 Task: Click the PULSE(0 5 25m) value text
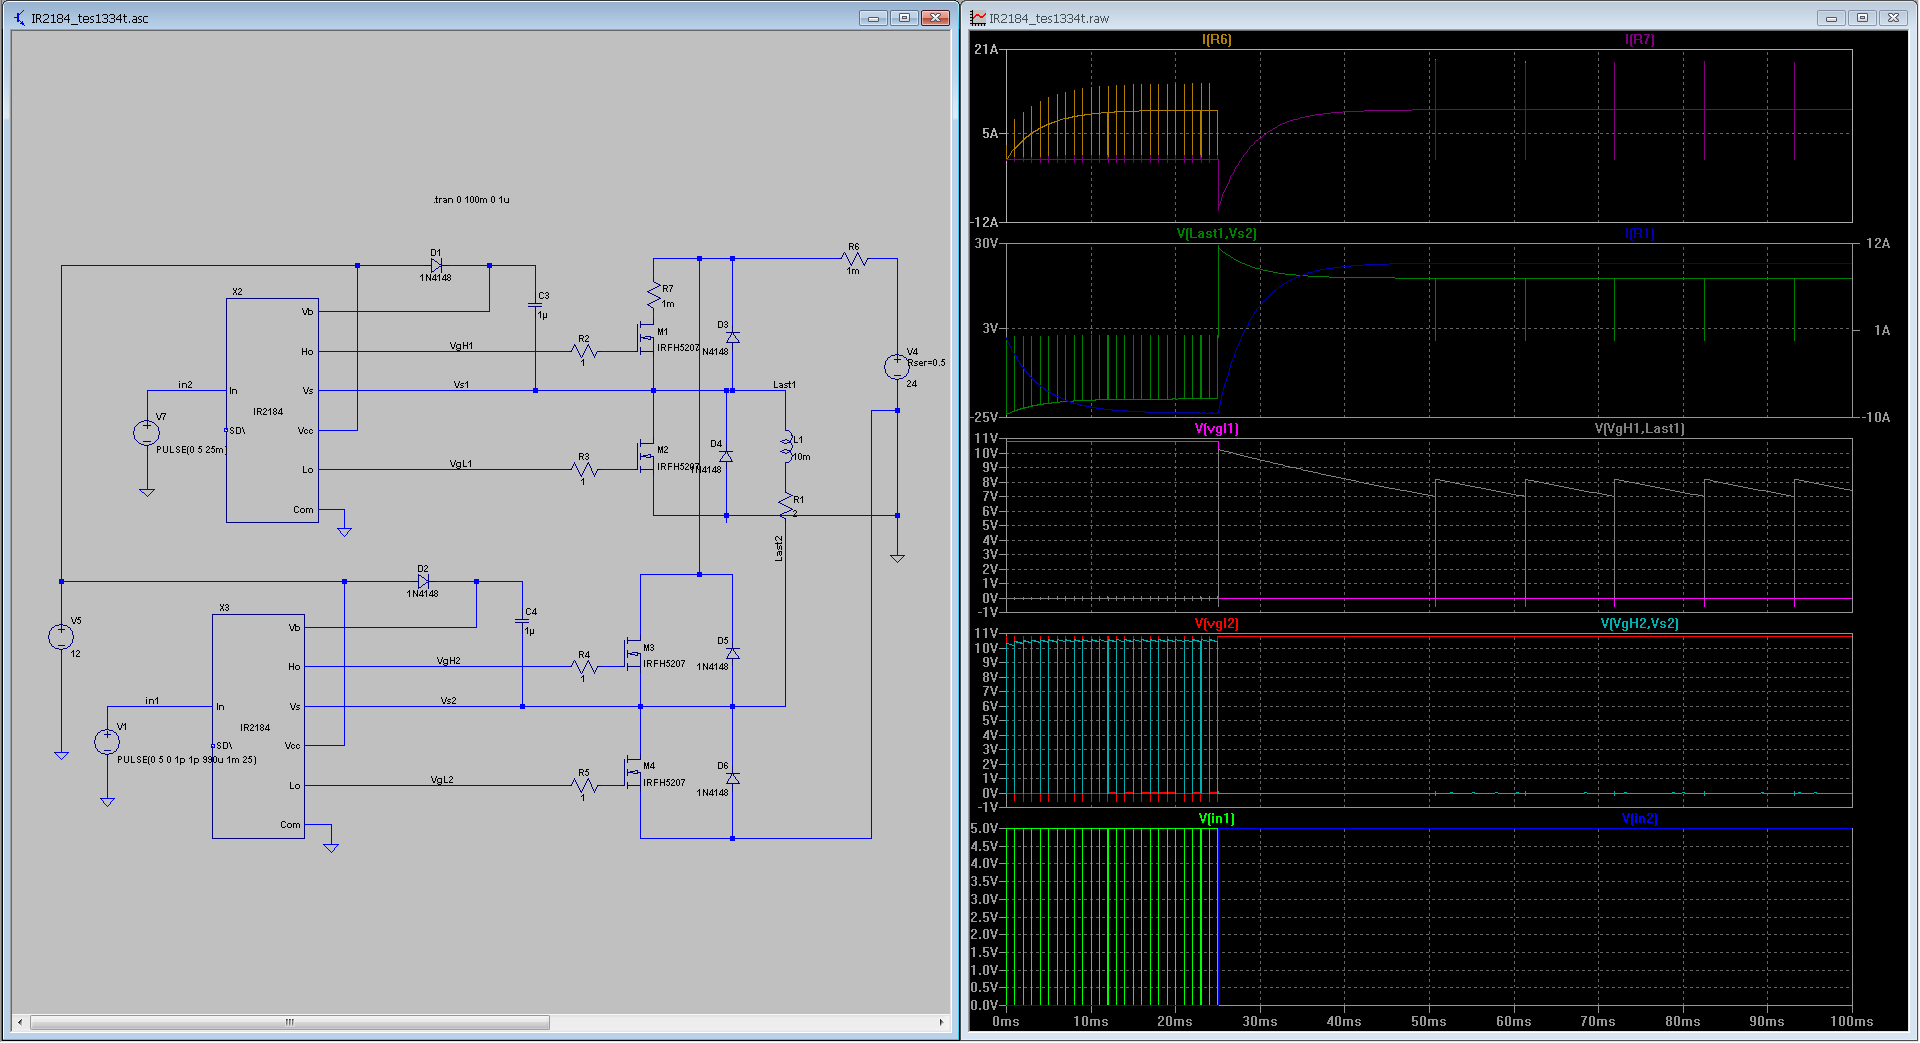(191, 450)
